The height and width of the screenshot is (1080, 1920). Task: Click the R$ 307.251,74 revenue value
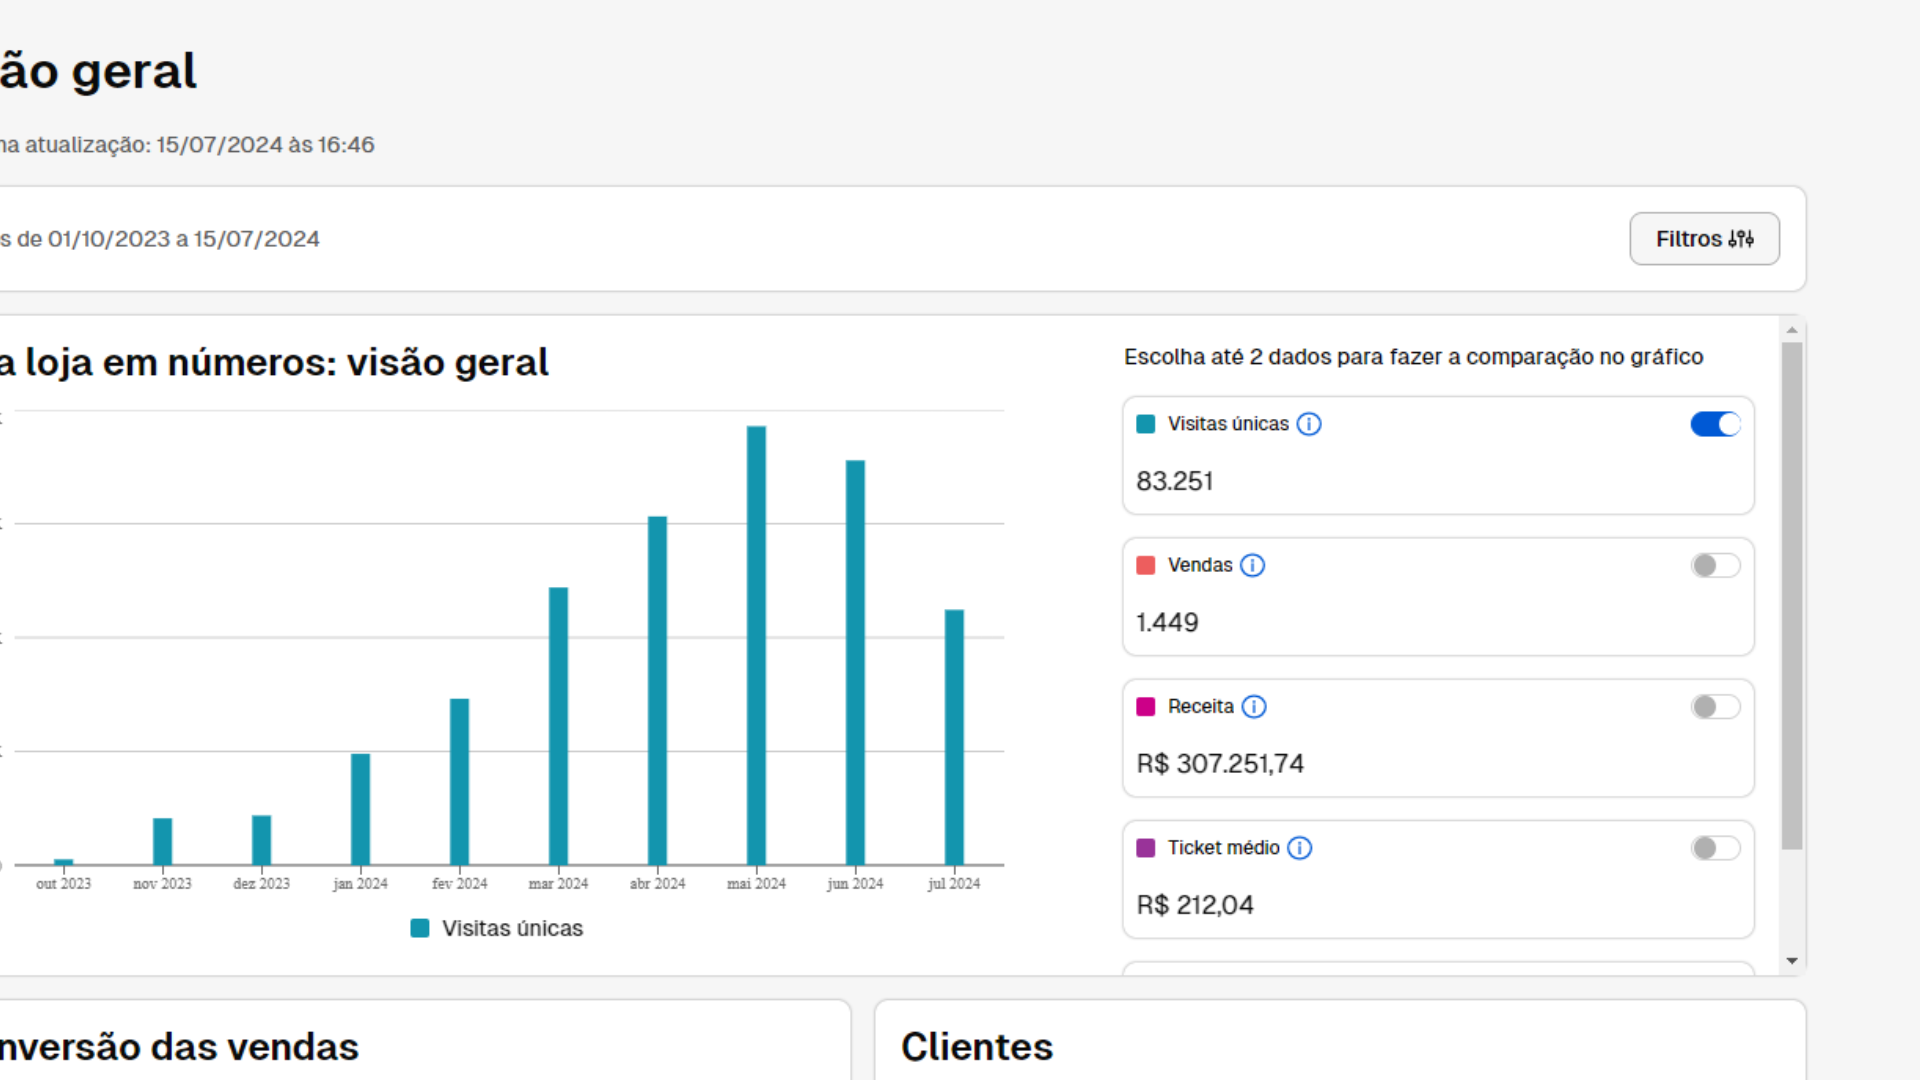[x=1220, y=764]
